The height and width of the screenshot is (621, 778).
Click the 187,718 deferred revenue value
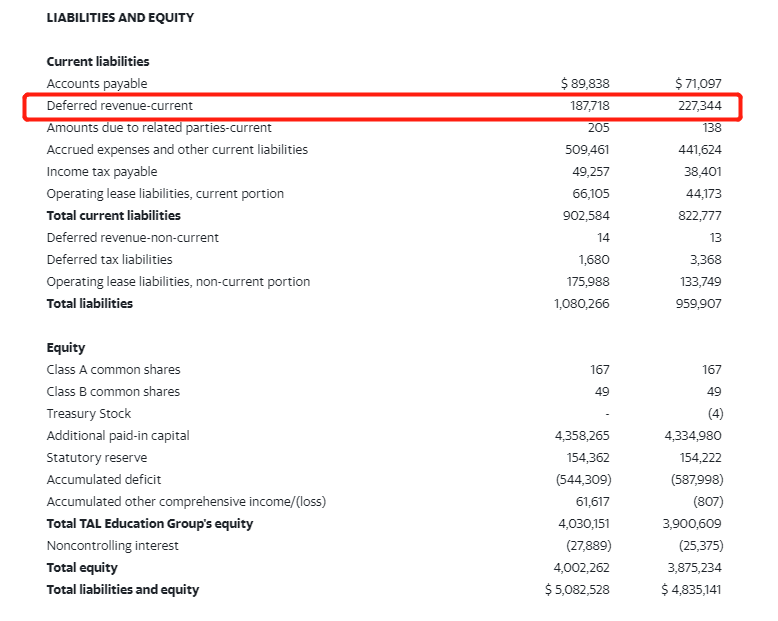point(588,106)
